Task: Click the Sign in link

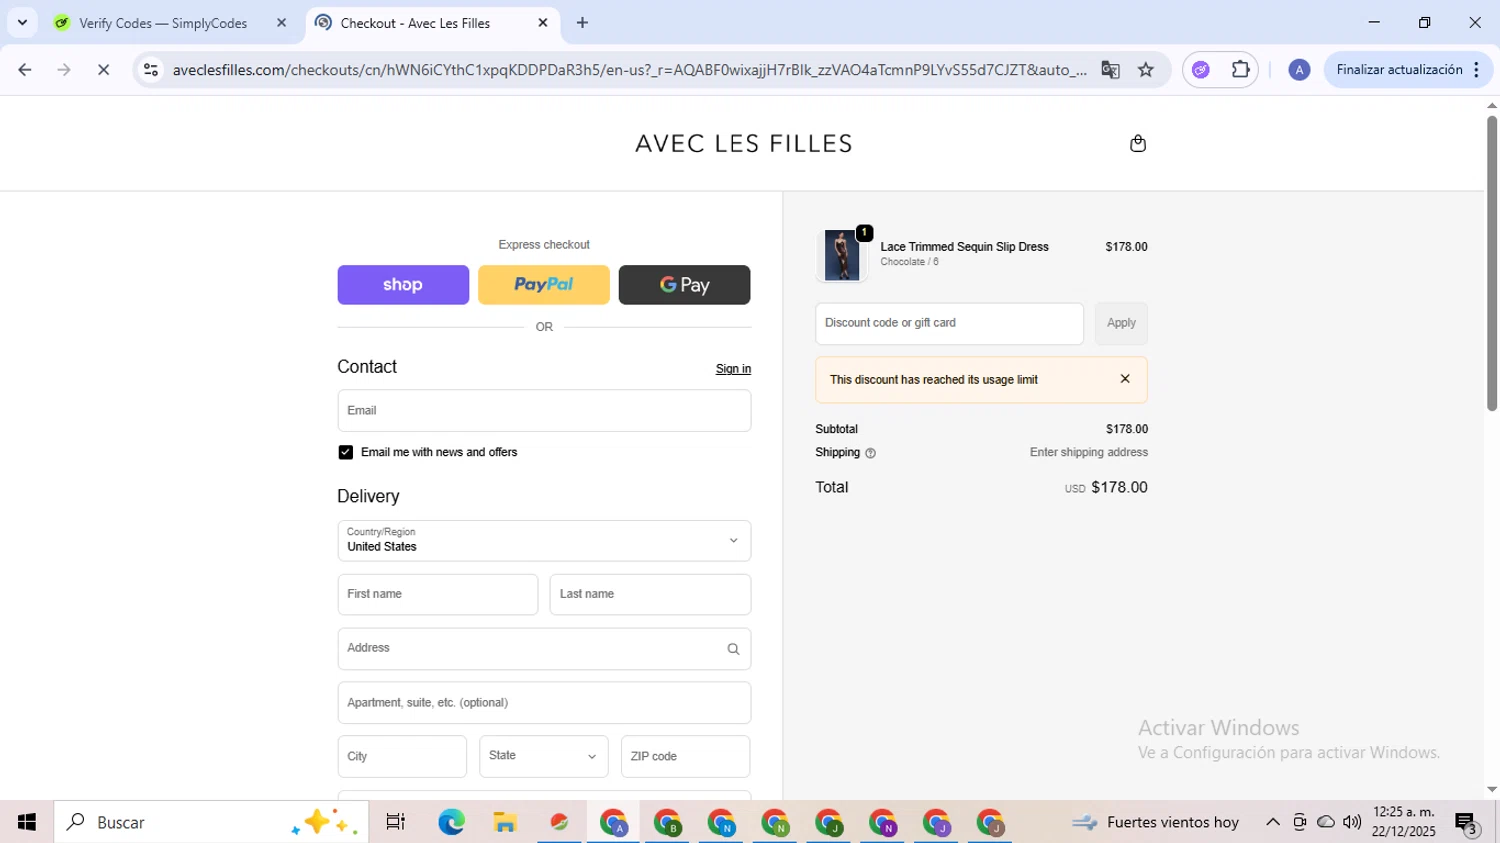Action: pos(733,369)
